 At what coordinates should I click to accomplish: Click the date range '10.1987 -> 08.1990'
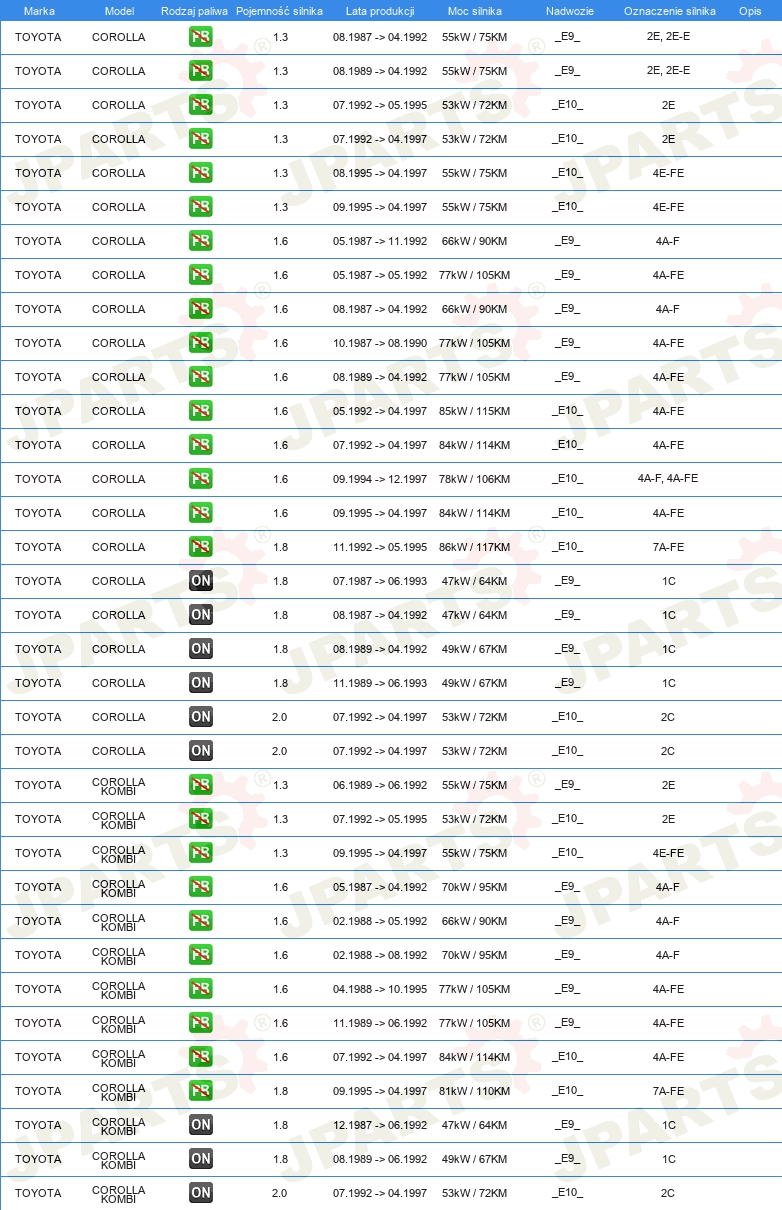coord(380,343)
